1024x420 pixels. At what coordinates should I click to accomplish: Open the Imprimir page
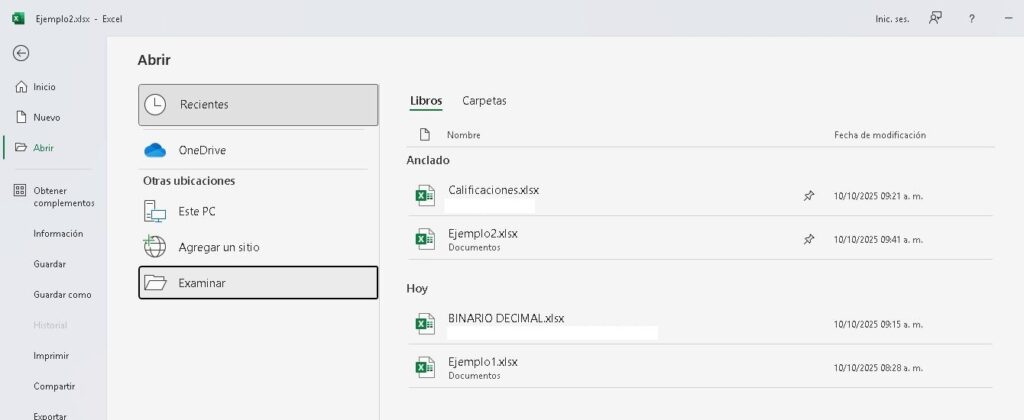click(51, 356)
